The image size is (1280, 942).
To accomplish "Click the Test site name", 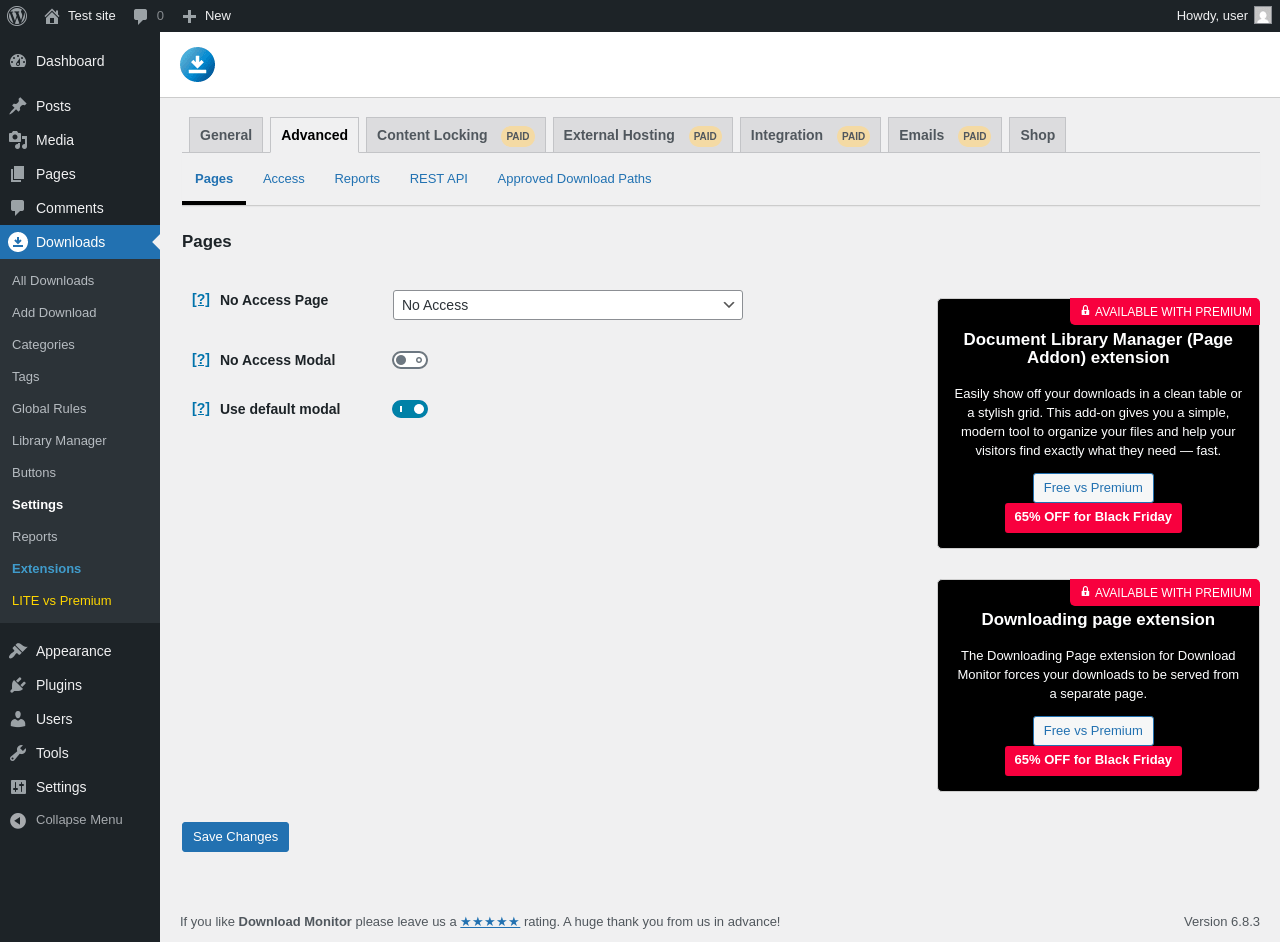I will 92,16.
